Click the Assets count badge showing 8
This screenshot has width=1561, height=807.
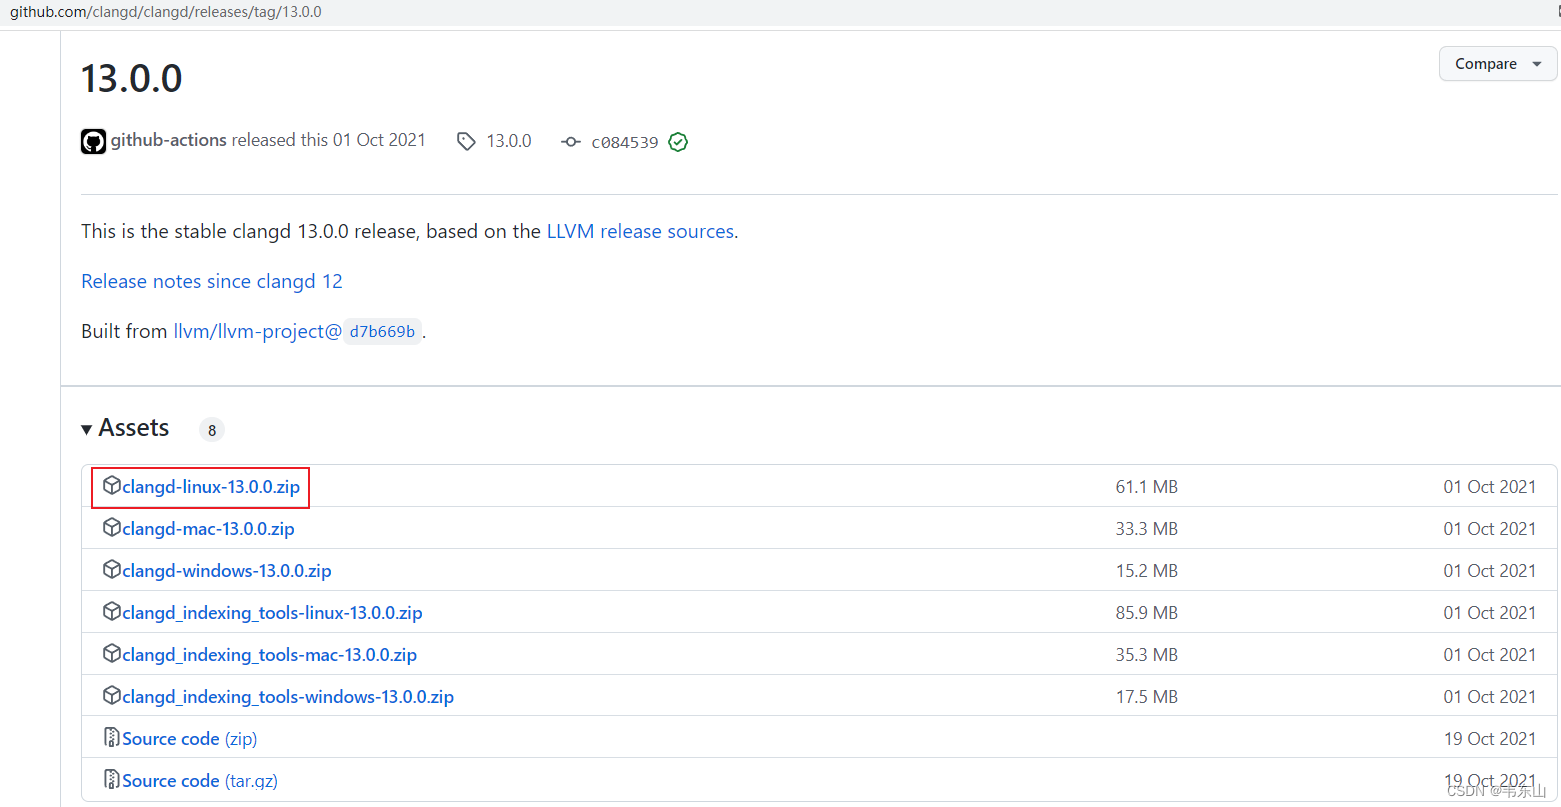click(x=212, y=430)
